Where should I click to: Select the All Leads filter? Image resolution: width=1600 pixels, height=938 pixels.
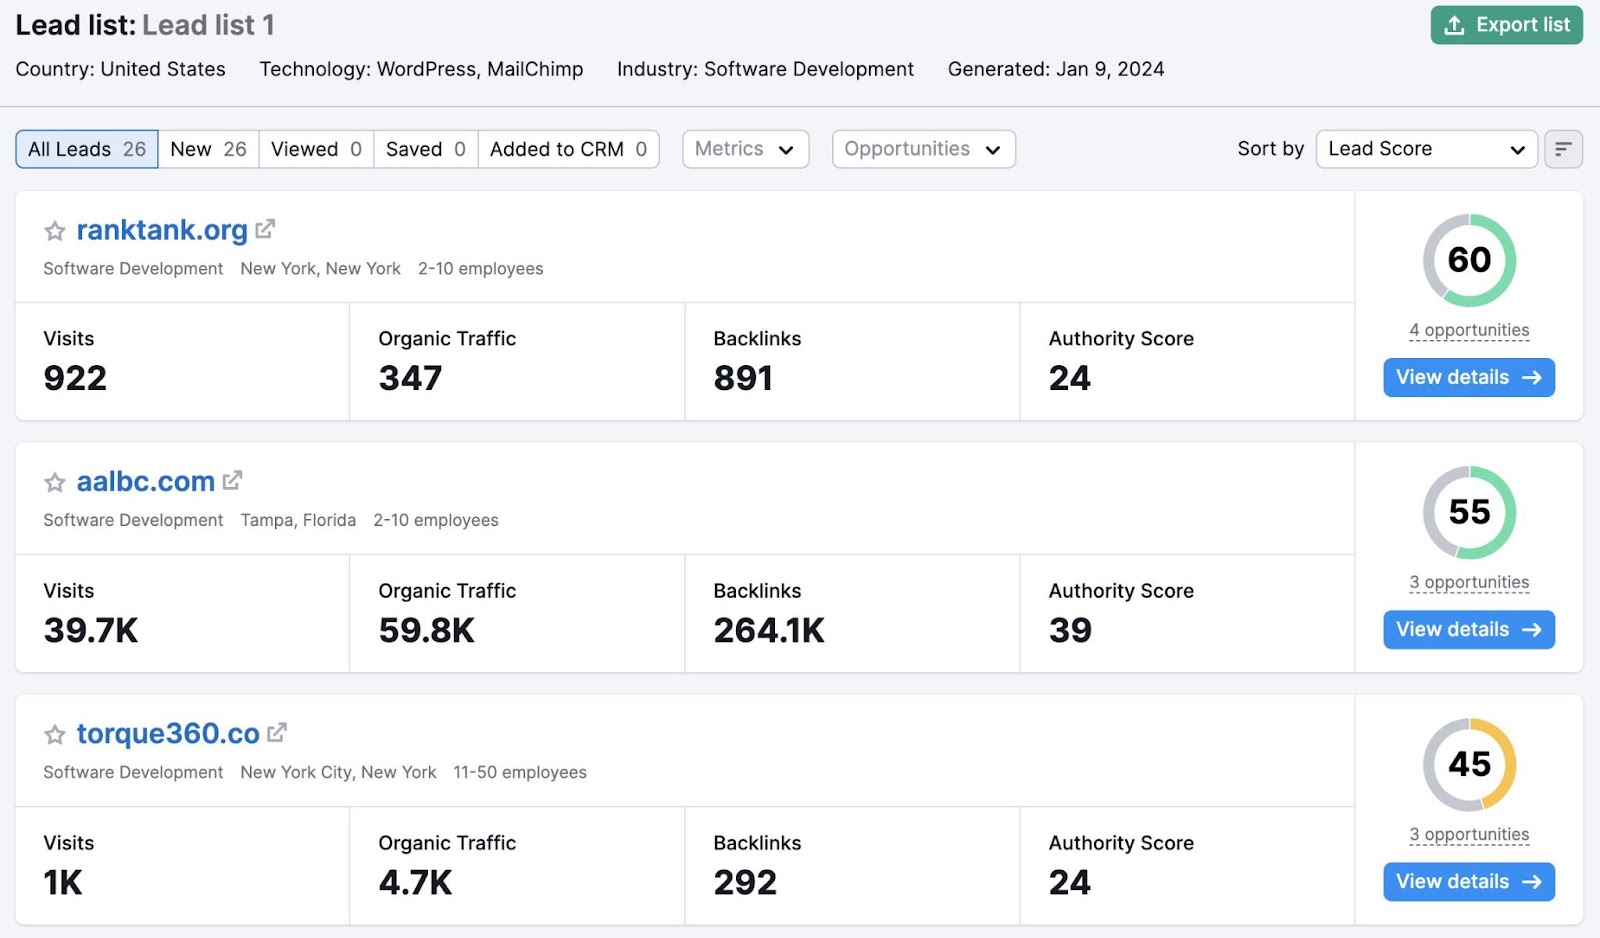tap(86, 148)
